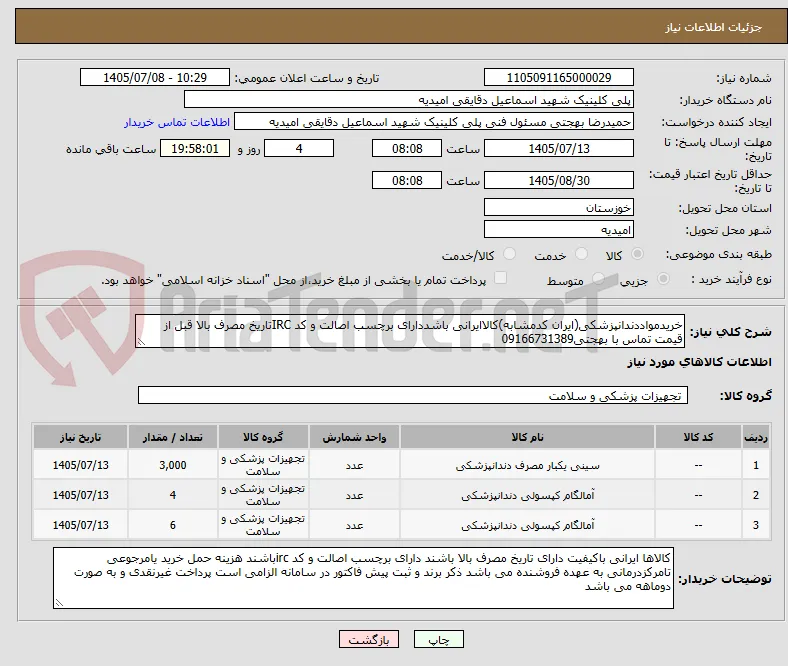Click the response deadline hour field 08:08
The image size is (788, 666).
tap(407, 148)
